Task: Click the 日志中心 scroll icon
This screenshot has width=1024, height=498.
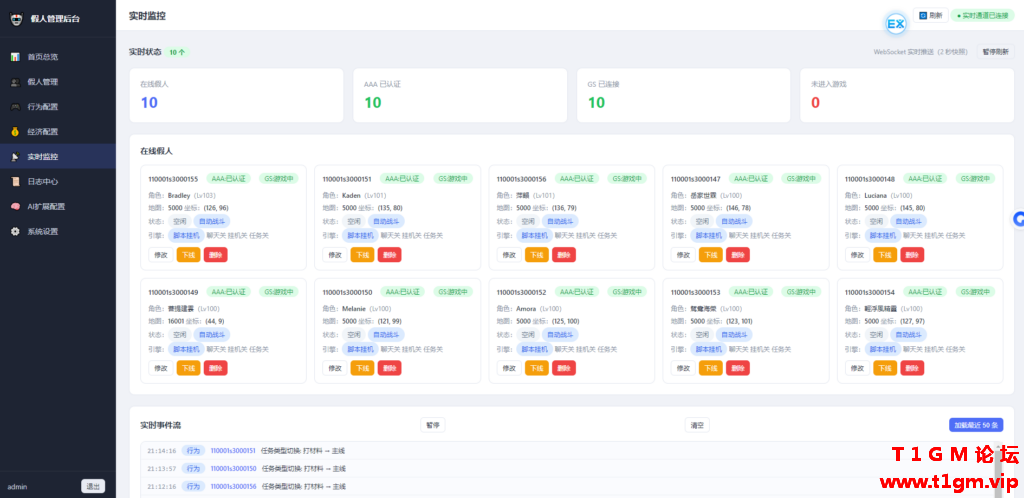Action: [15, 181]
